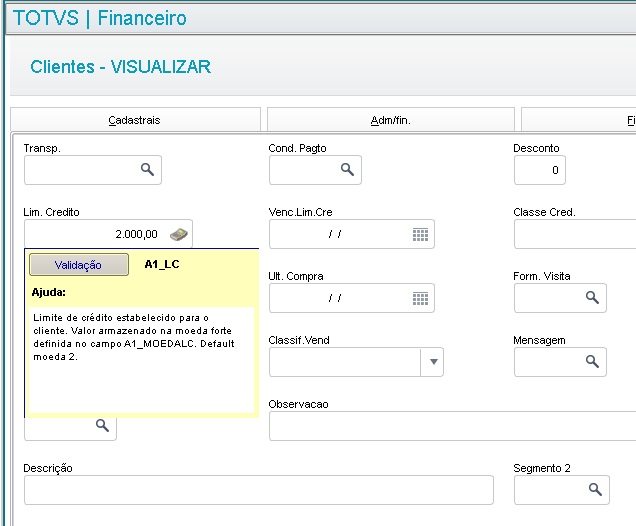Click the Classif.Vend combo box field
Image resolution: width=636 pixels, height=526 pixels.
click(x=356, y=362)
